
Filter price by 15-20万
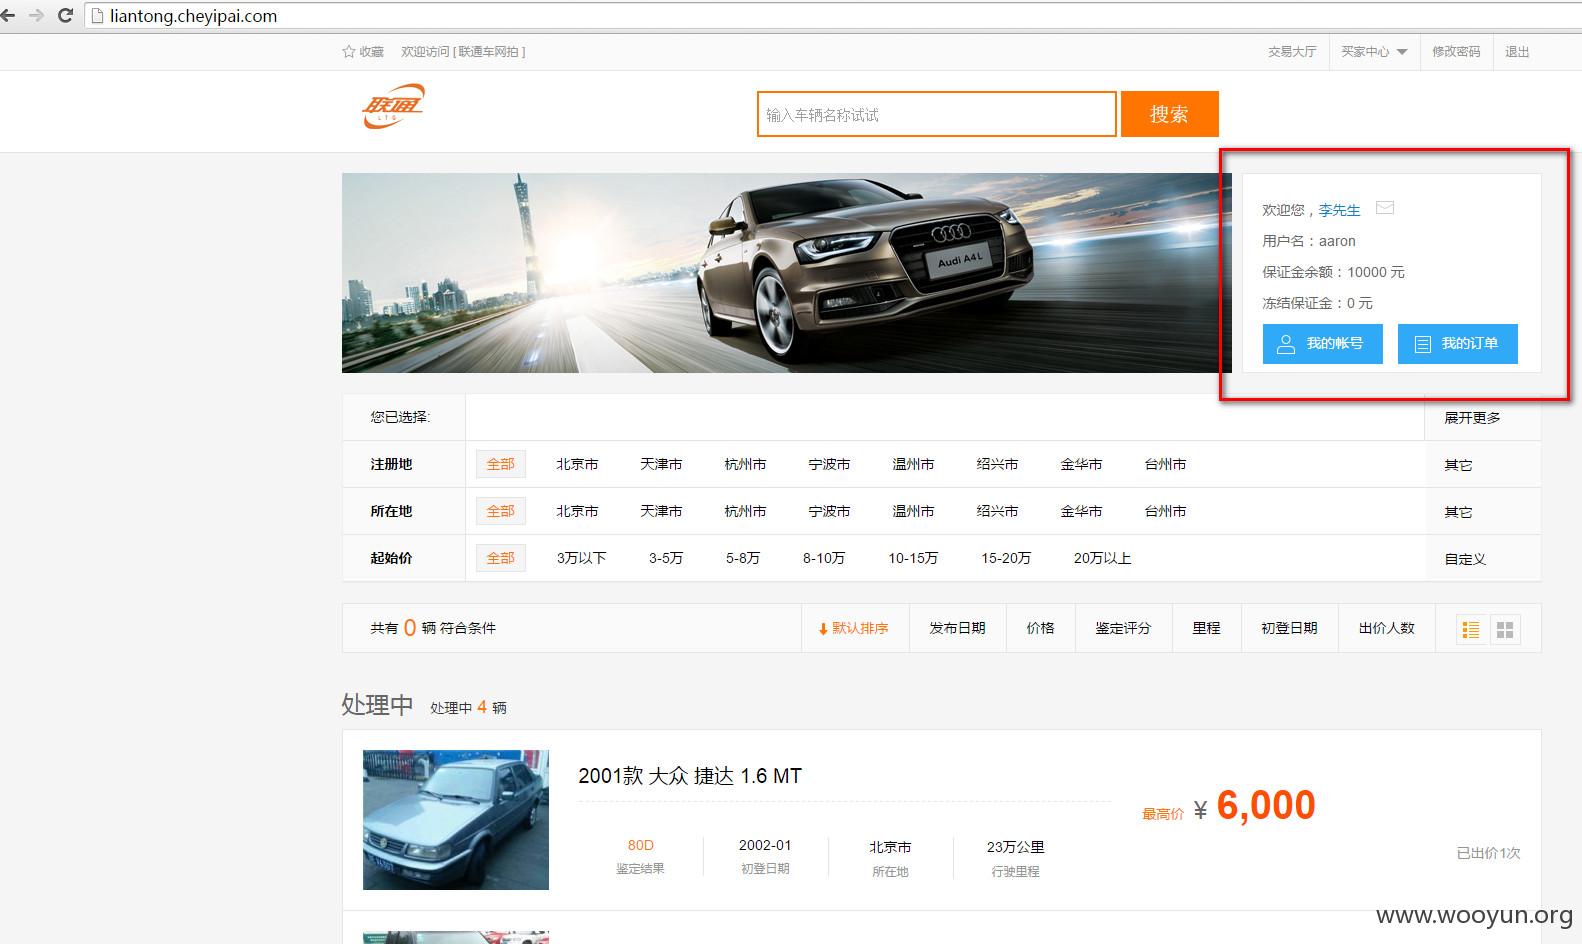pos(1006,558)
